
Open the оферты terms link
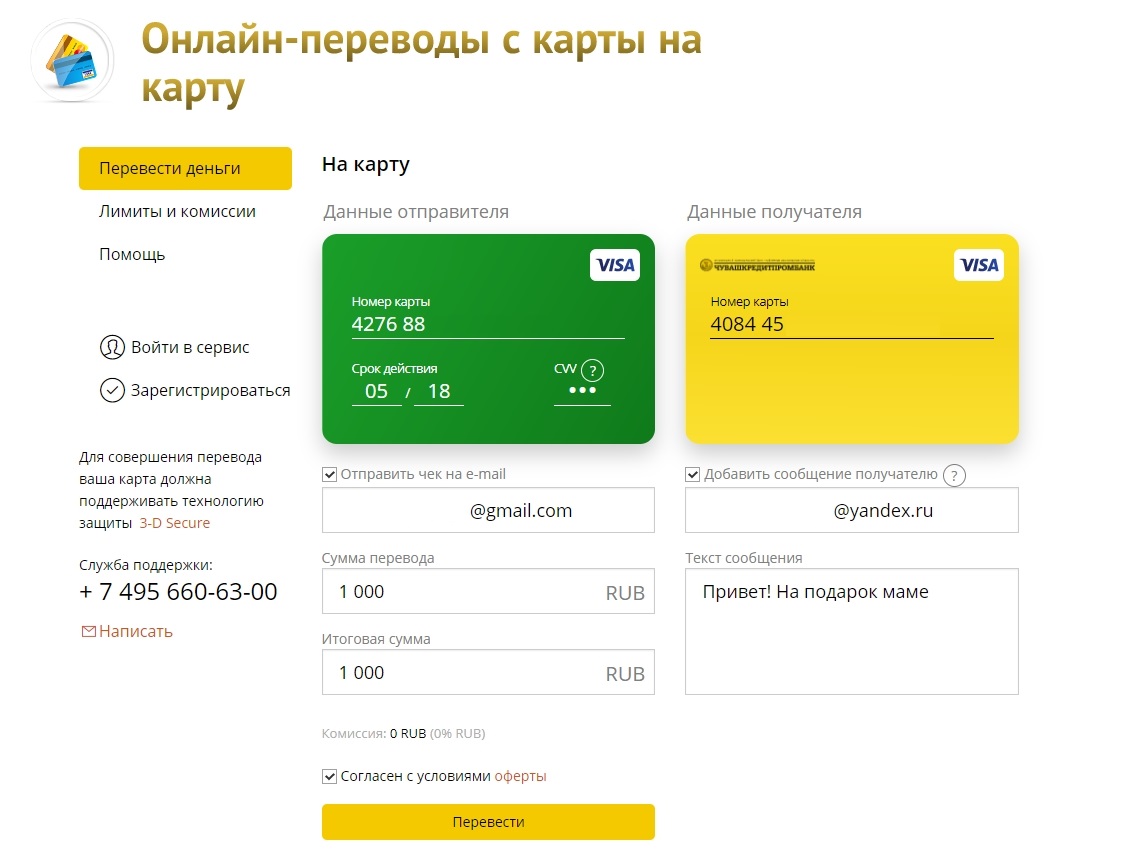(520, 777)
